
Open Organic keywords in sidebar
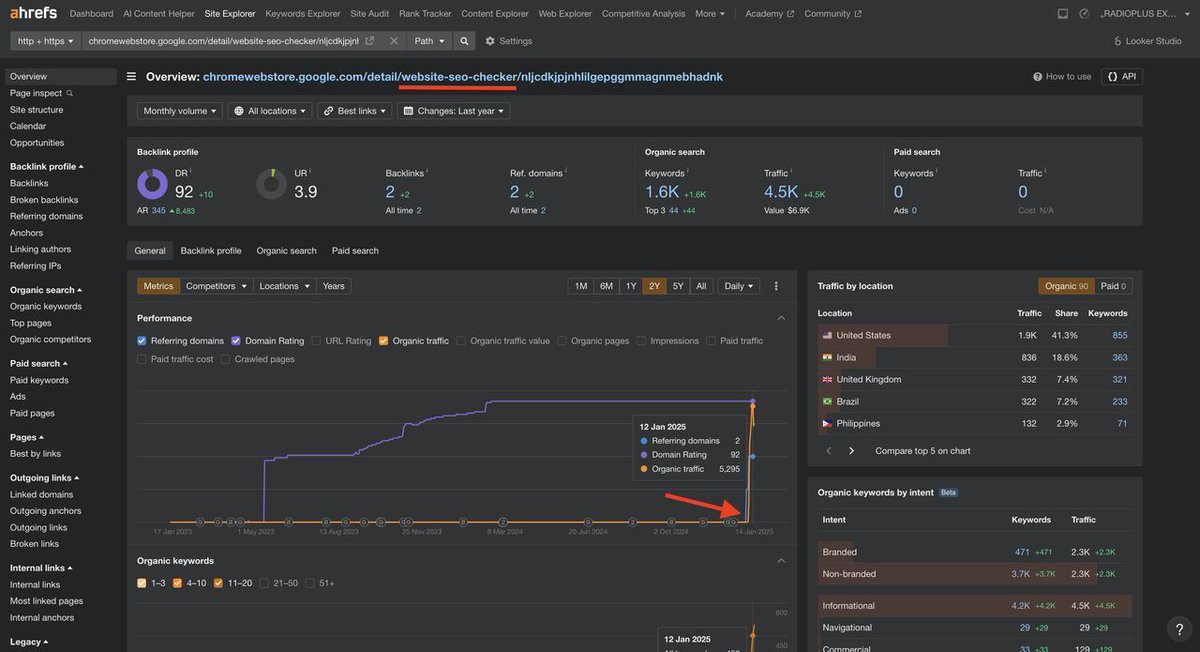(x=46, y=306)
